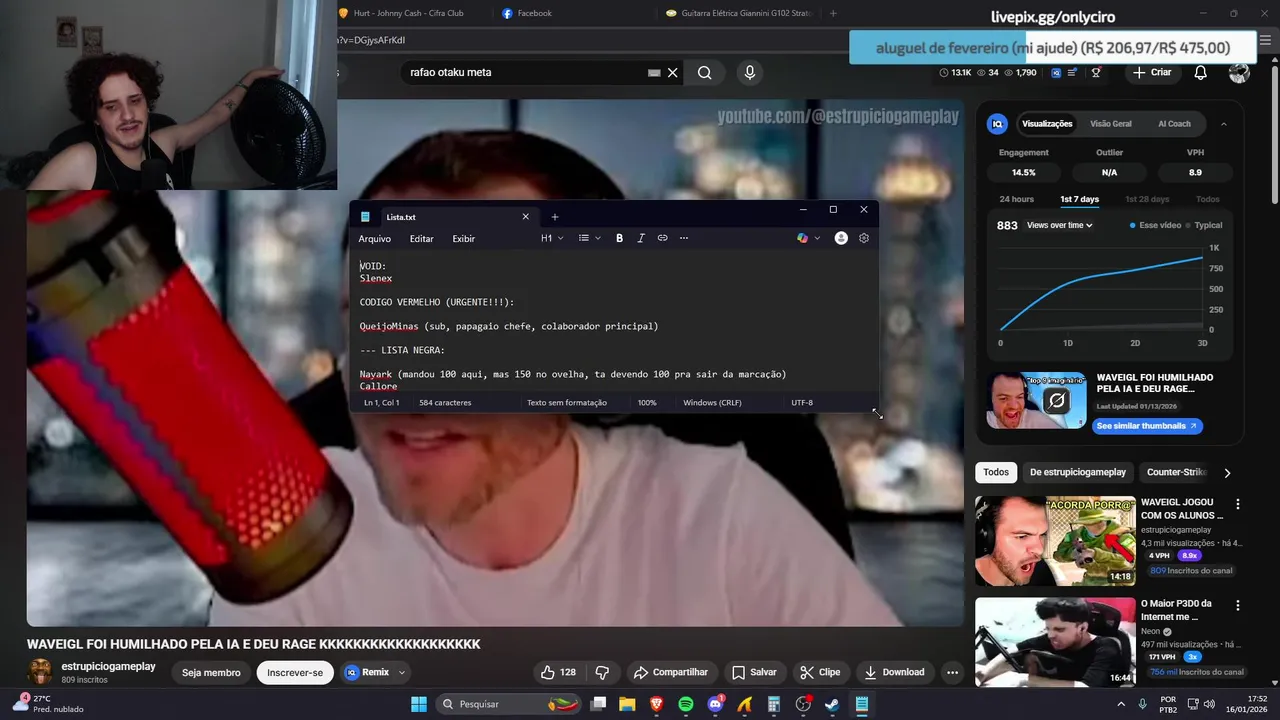Click Windows (CRLF) line ending indicator
The height and width of the screenshot is (720, 1280).
tap(712, 403)
